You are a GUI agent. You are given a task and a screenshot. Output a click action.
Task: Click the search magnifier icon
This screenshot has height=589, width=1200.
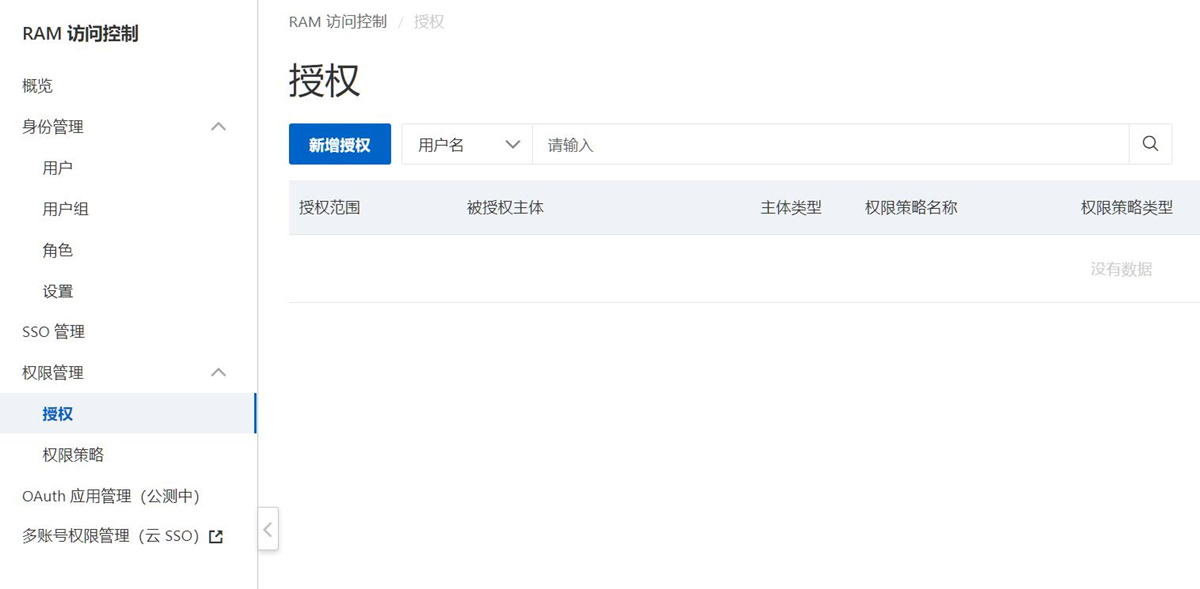coord(1150,144)
